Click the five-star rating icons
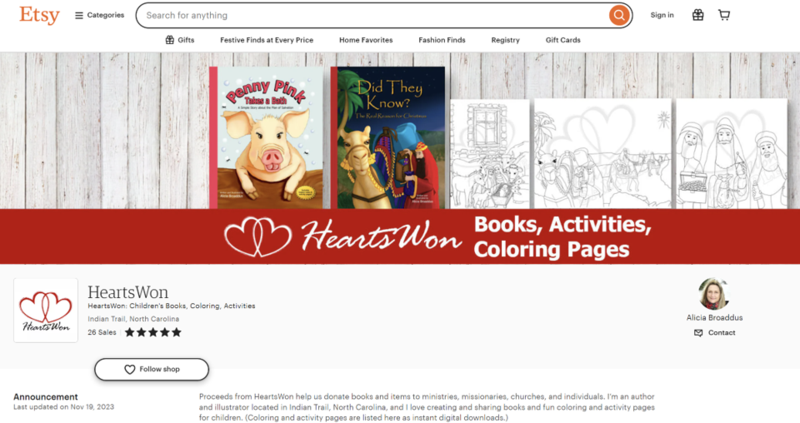Image resolution: width=800 pixels, height=423 pixels. (153, 333)
